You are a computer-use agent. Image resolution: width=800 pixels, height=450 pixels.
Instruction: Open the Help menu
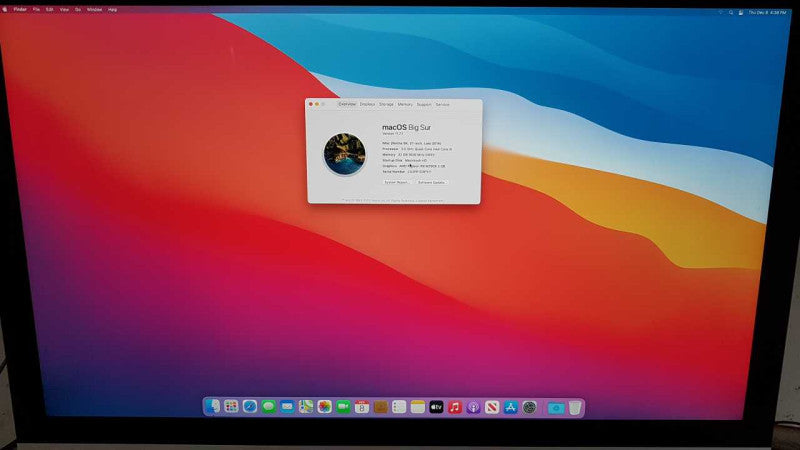[112, 9]
